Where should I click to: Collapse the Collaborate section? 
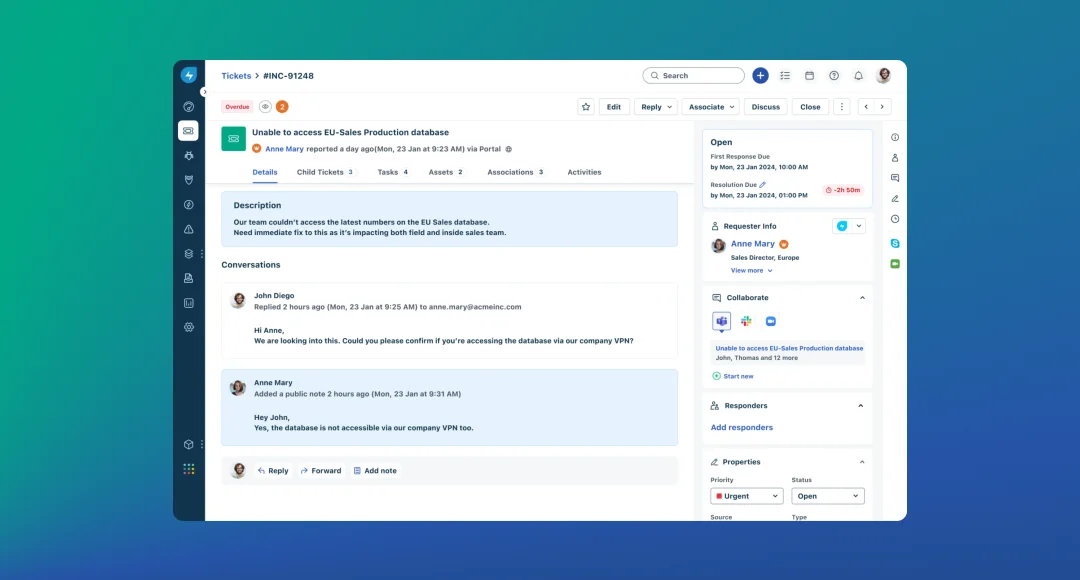click(862, 298)
